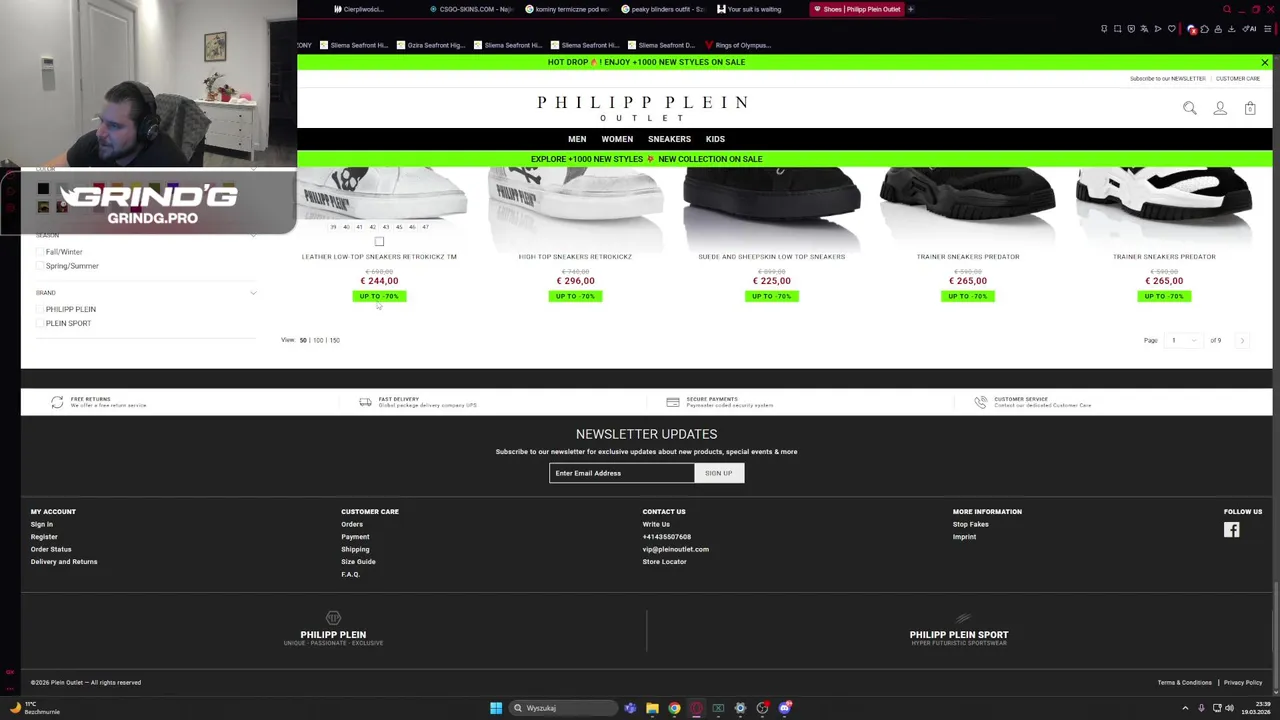This screenshot has width=1280, height=720.
Task: Click the Philipp Plein Sport footer logo
Action: [x=959, y=631]
